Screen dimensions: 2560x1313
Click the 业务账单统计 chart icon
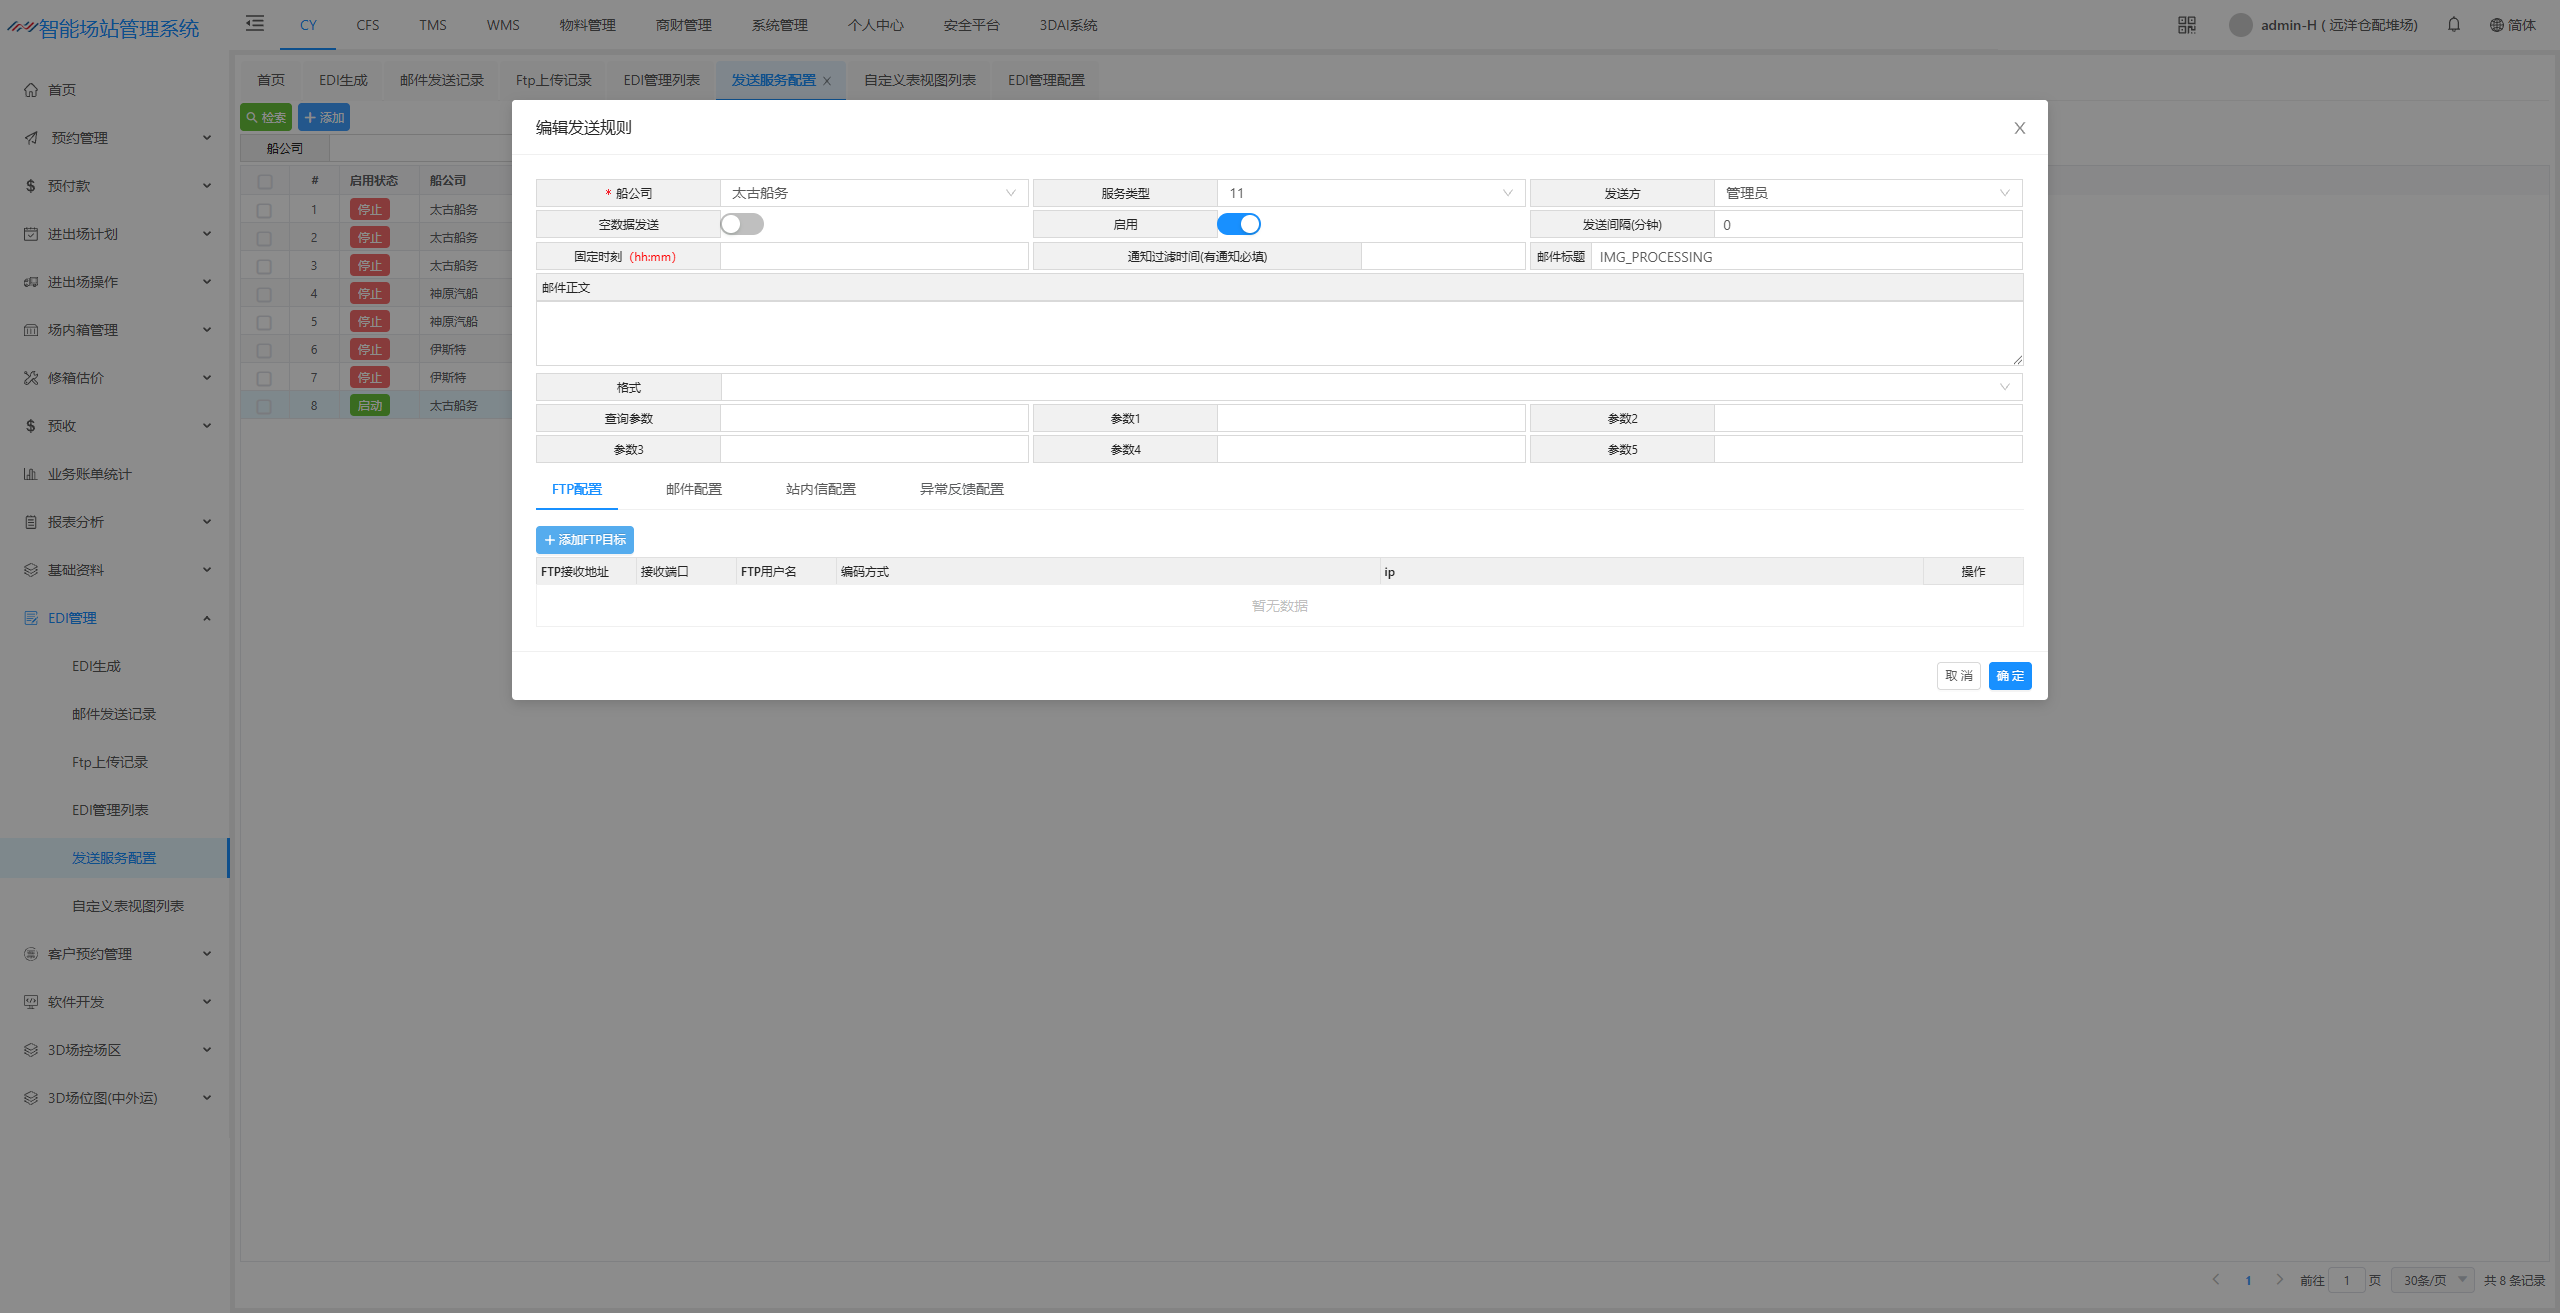click(x=31, y=474)
